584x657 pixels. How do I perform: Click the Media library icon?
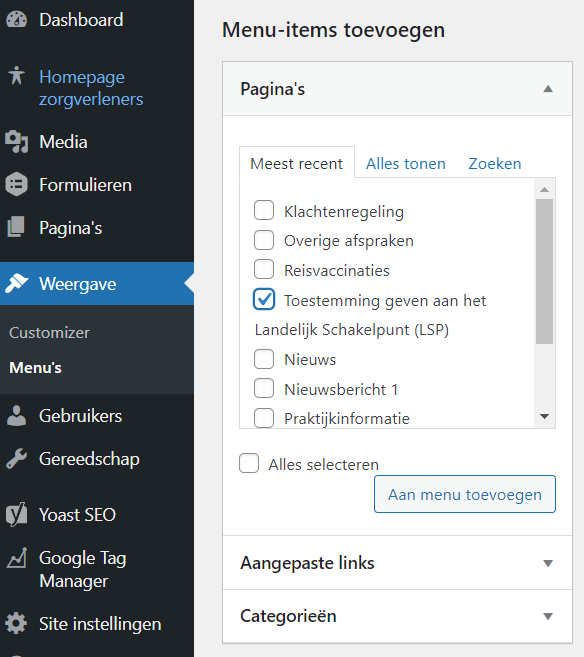(16, 142)
